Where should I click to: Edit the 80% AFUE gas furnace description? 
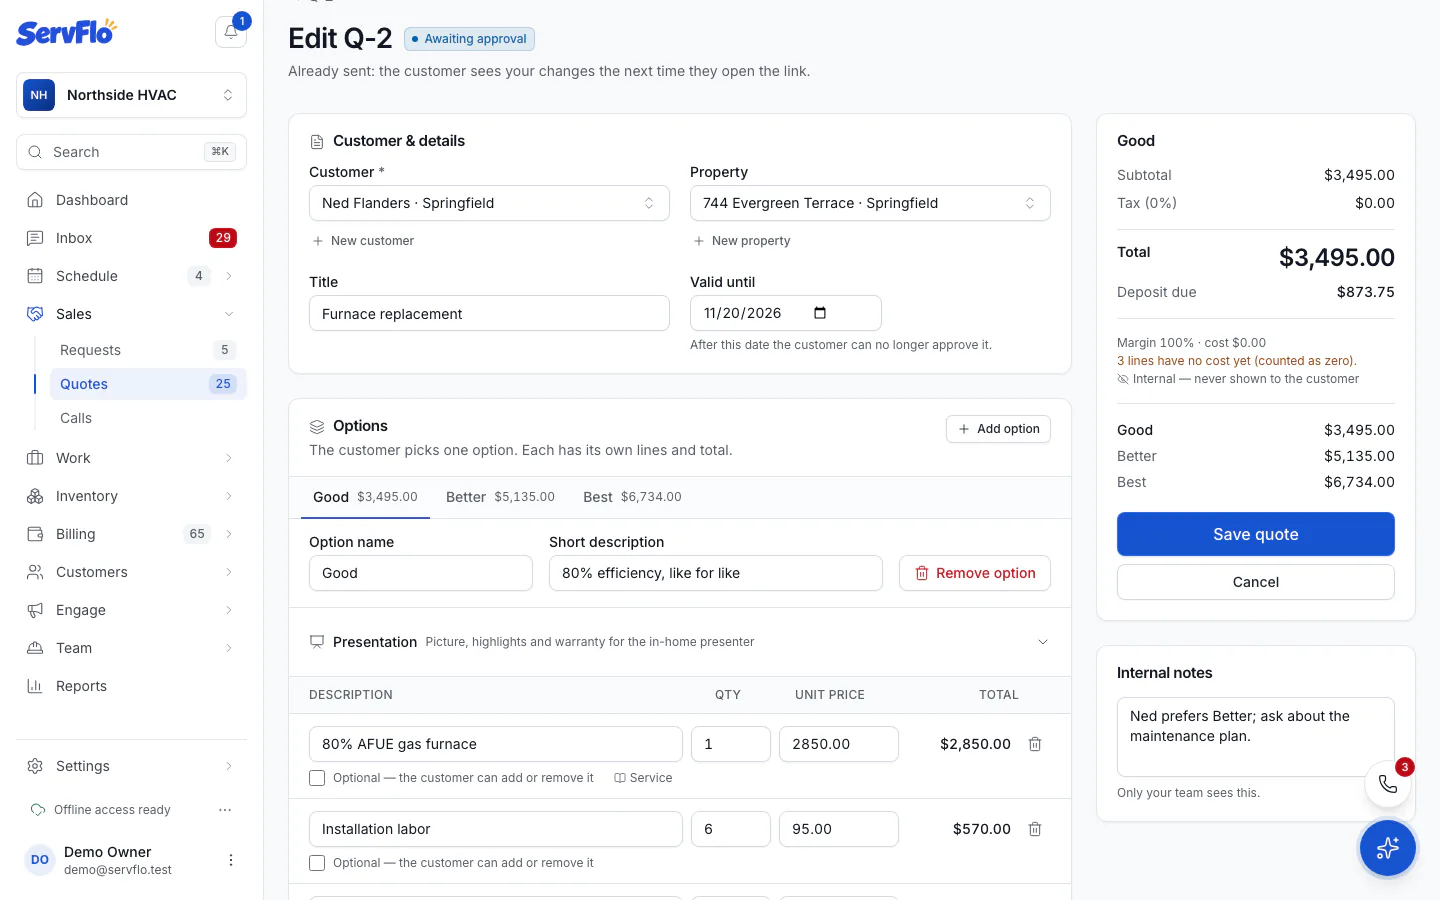(x=496, y=744)
